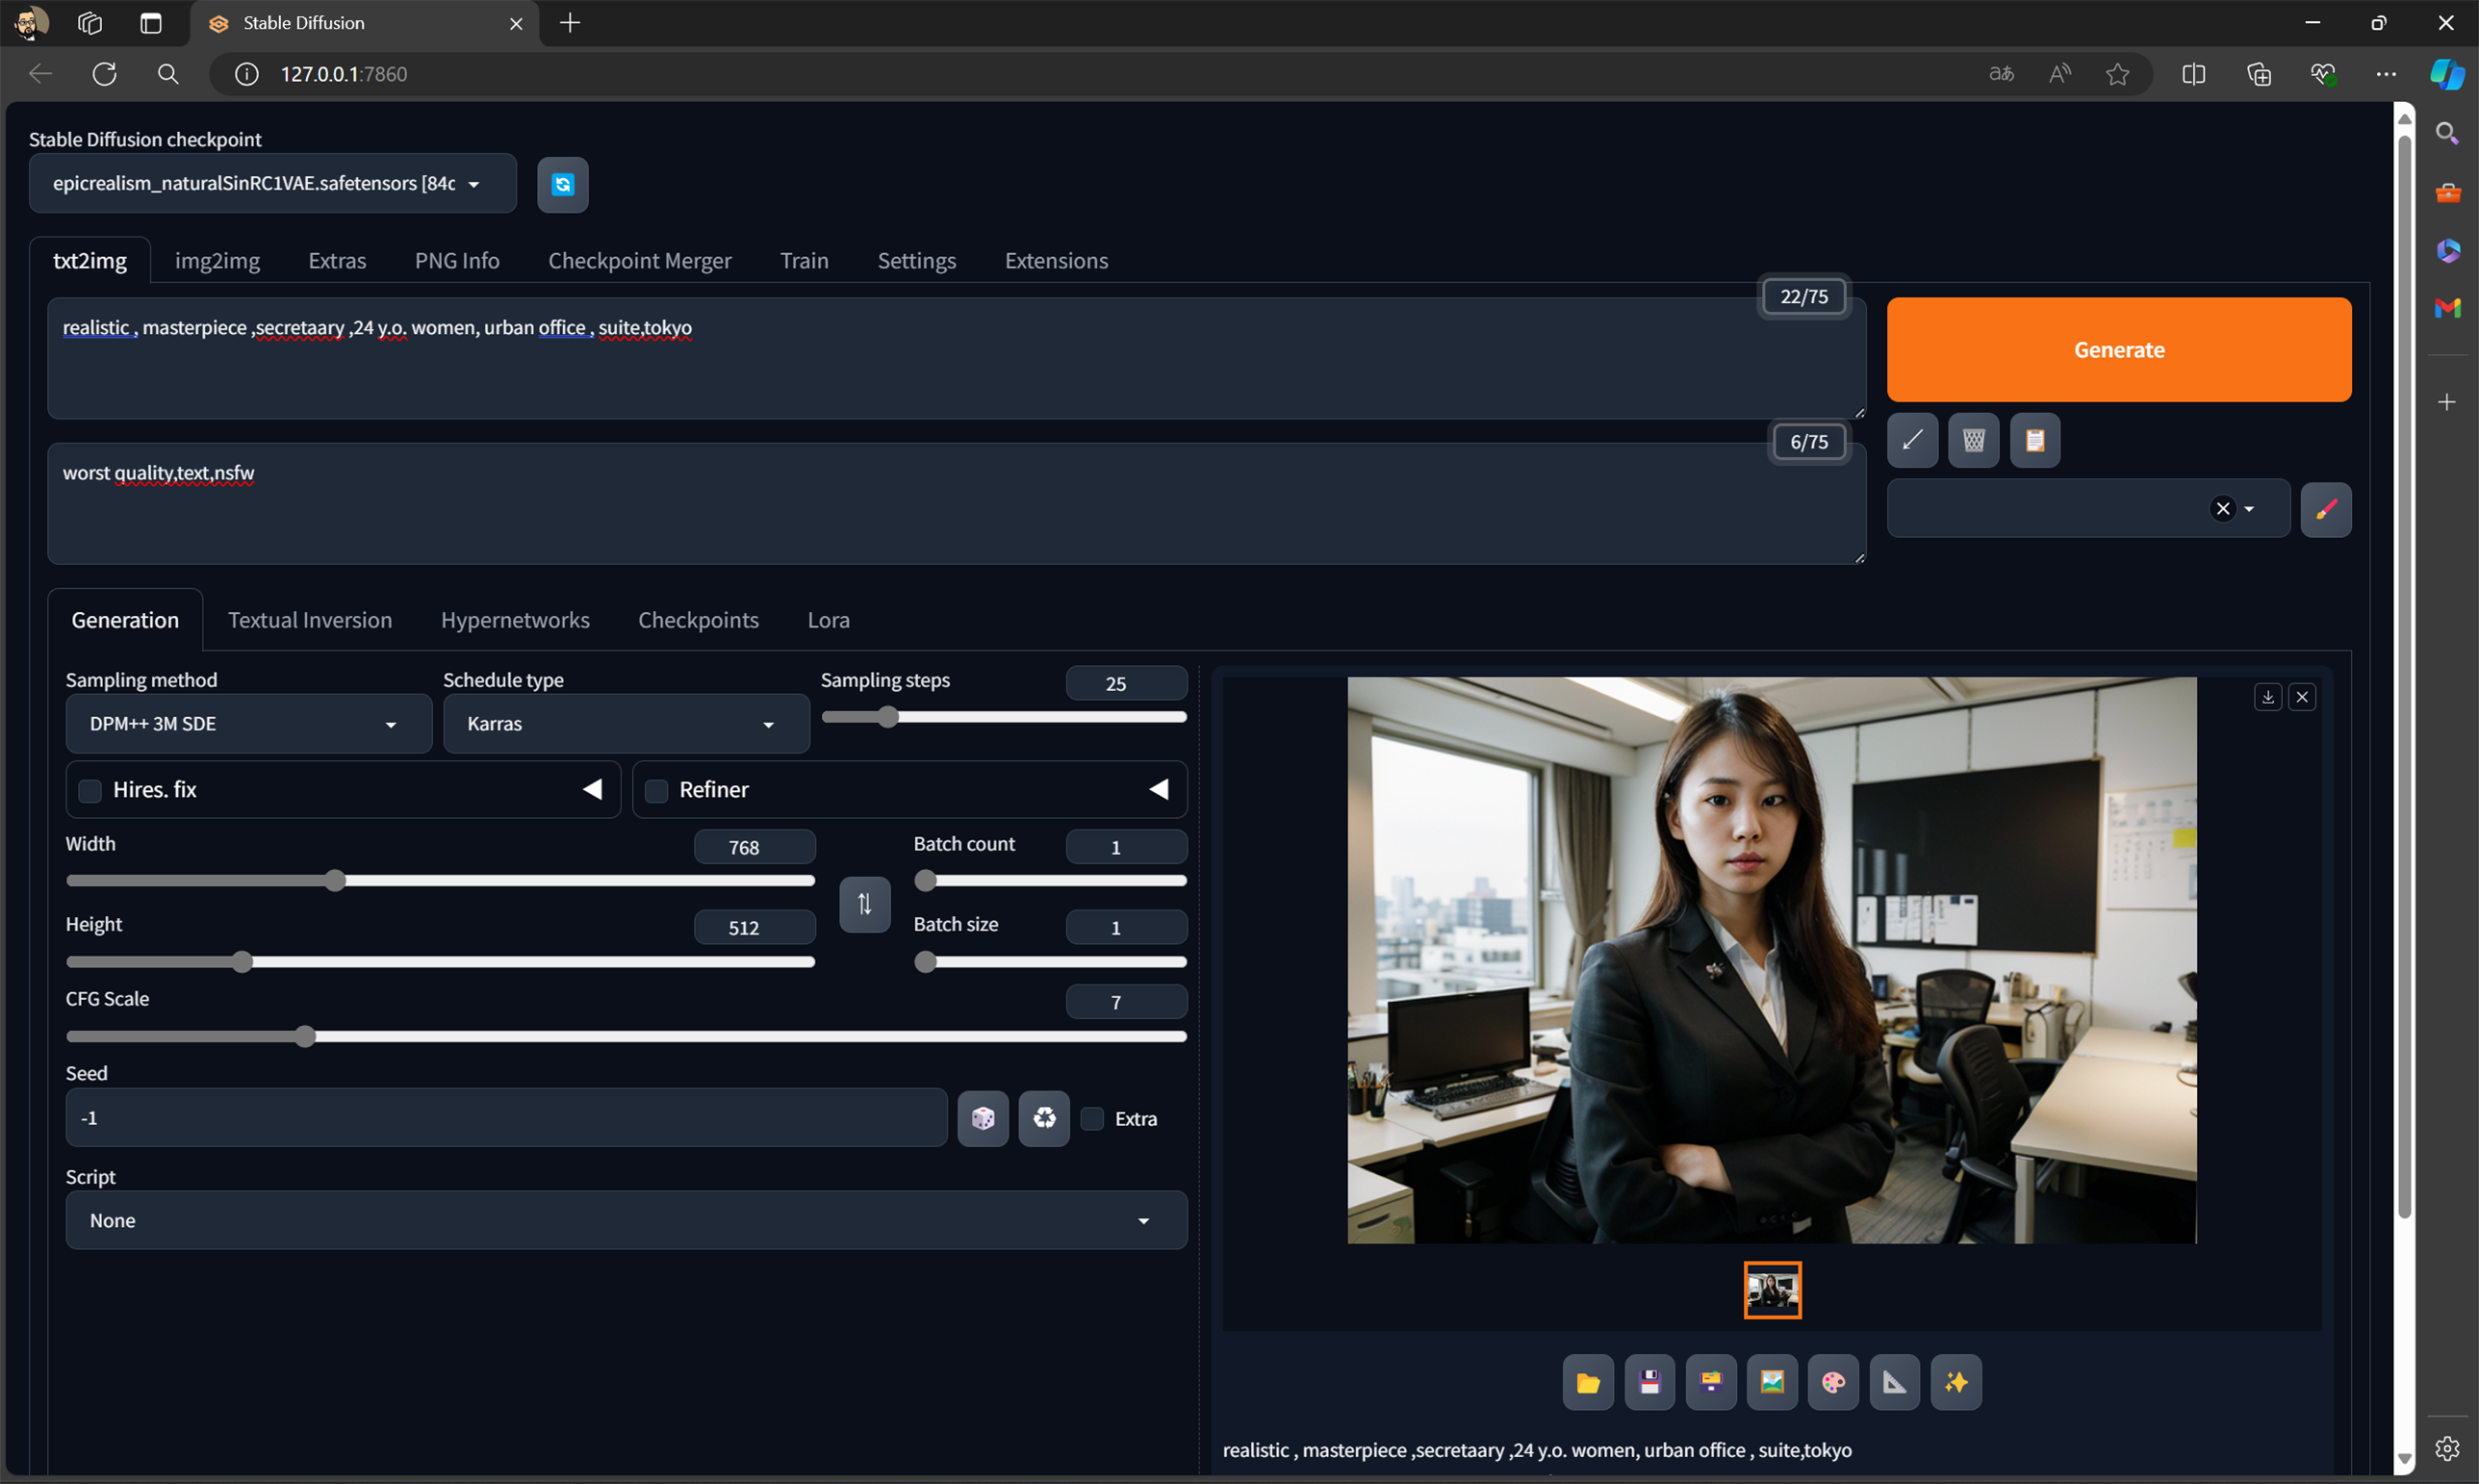Click the refresh checkpoint list icon
Image resolution: width=2479 pixels, height=1484 pixels.
tap(562, 184)
